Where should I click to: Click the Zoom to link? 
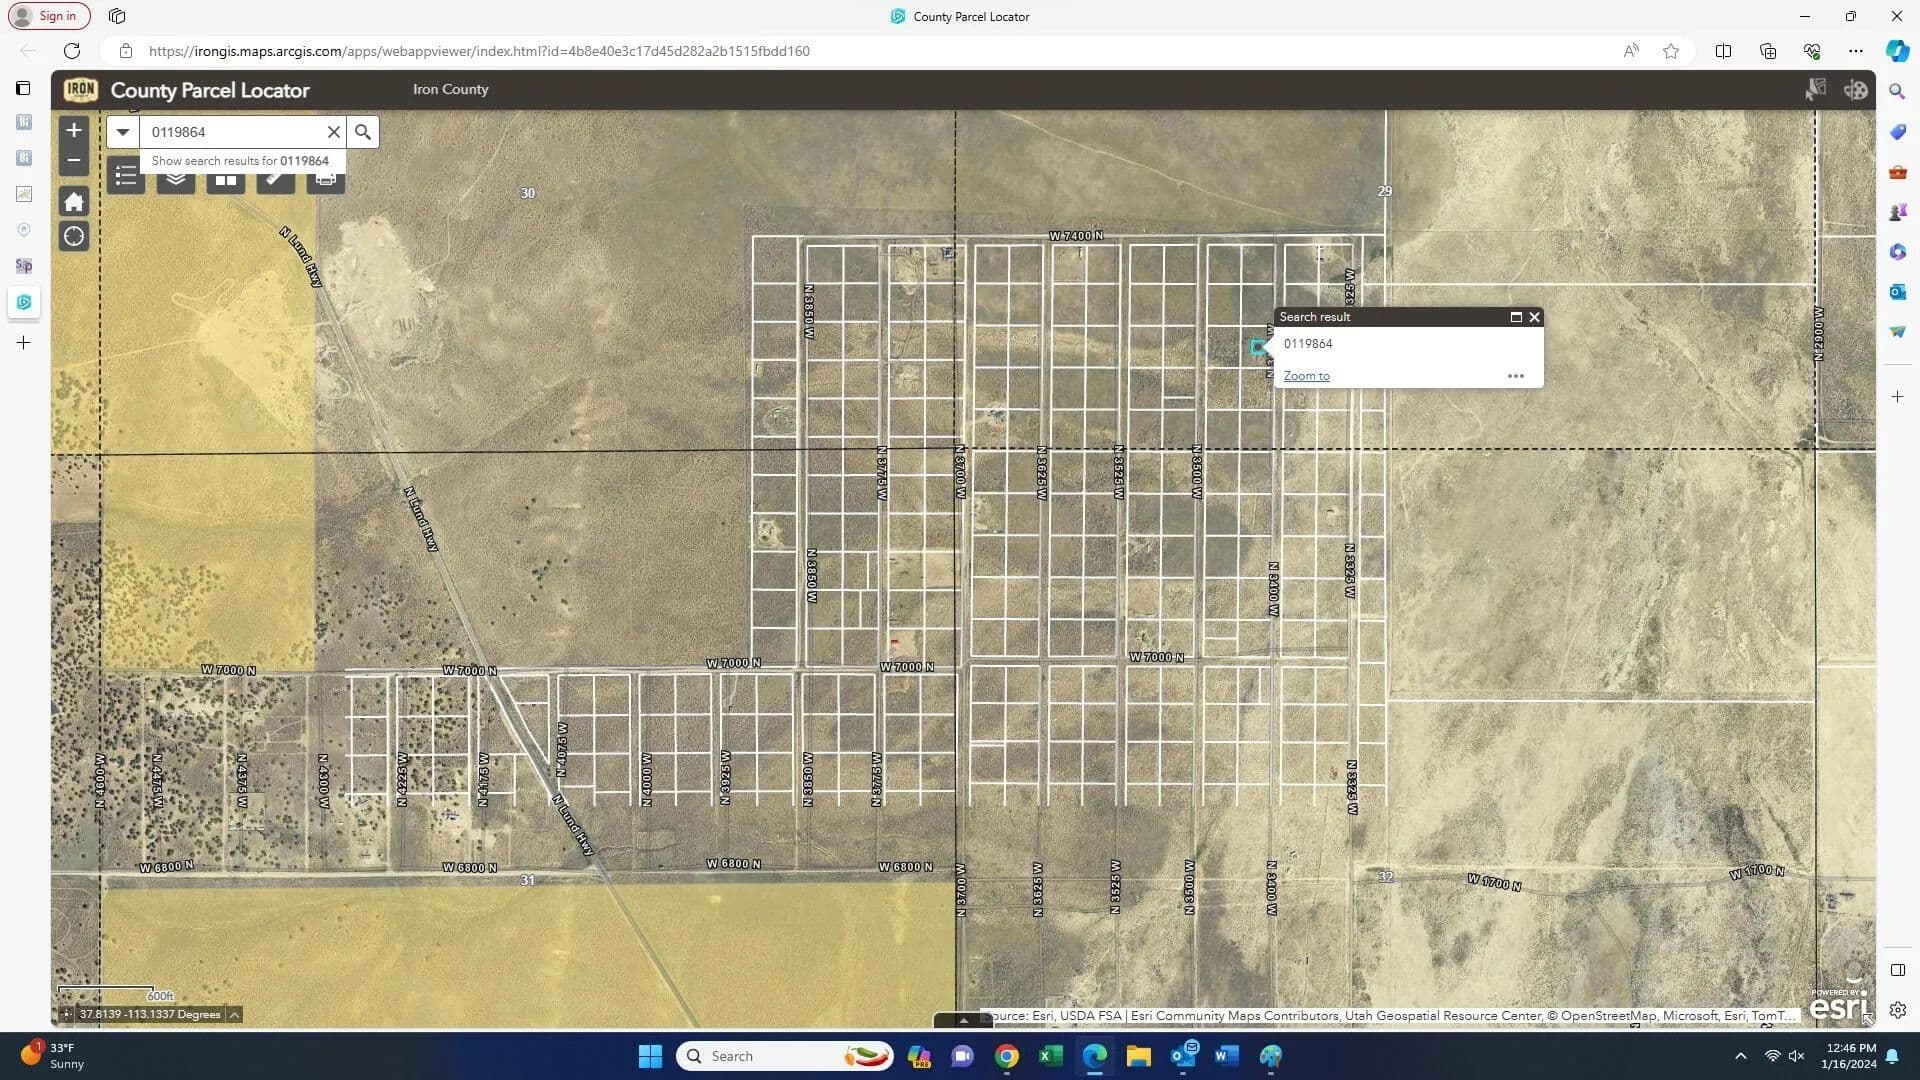point(1306,376)
